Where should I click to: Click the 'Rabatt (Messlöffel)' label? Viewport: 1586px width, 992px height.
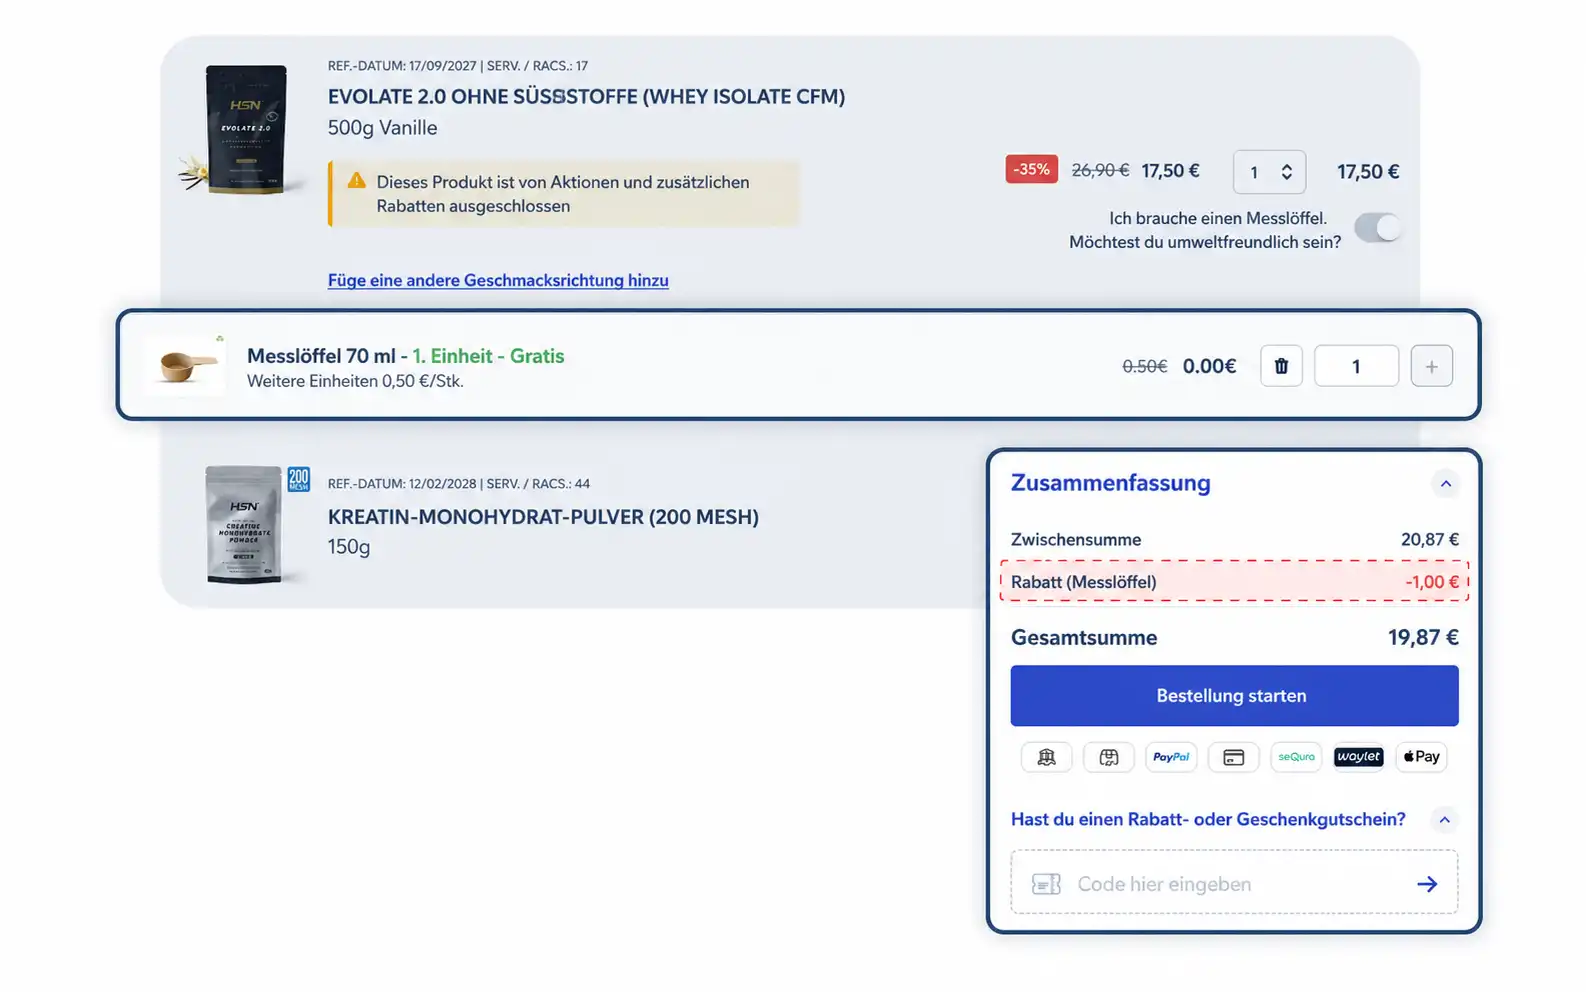pos(1083,582)
